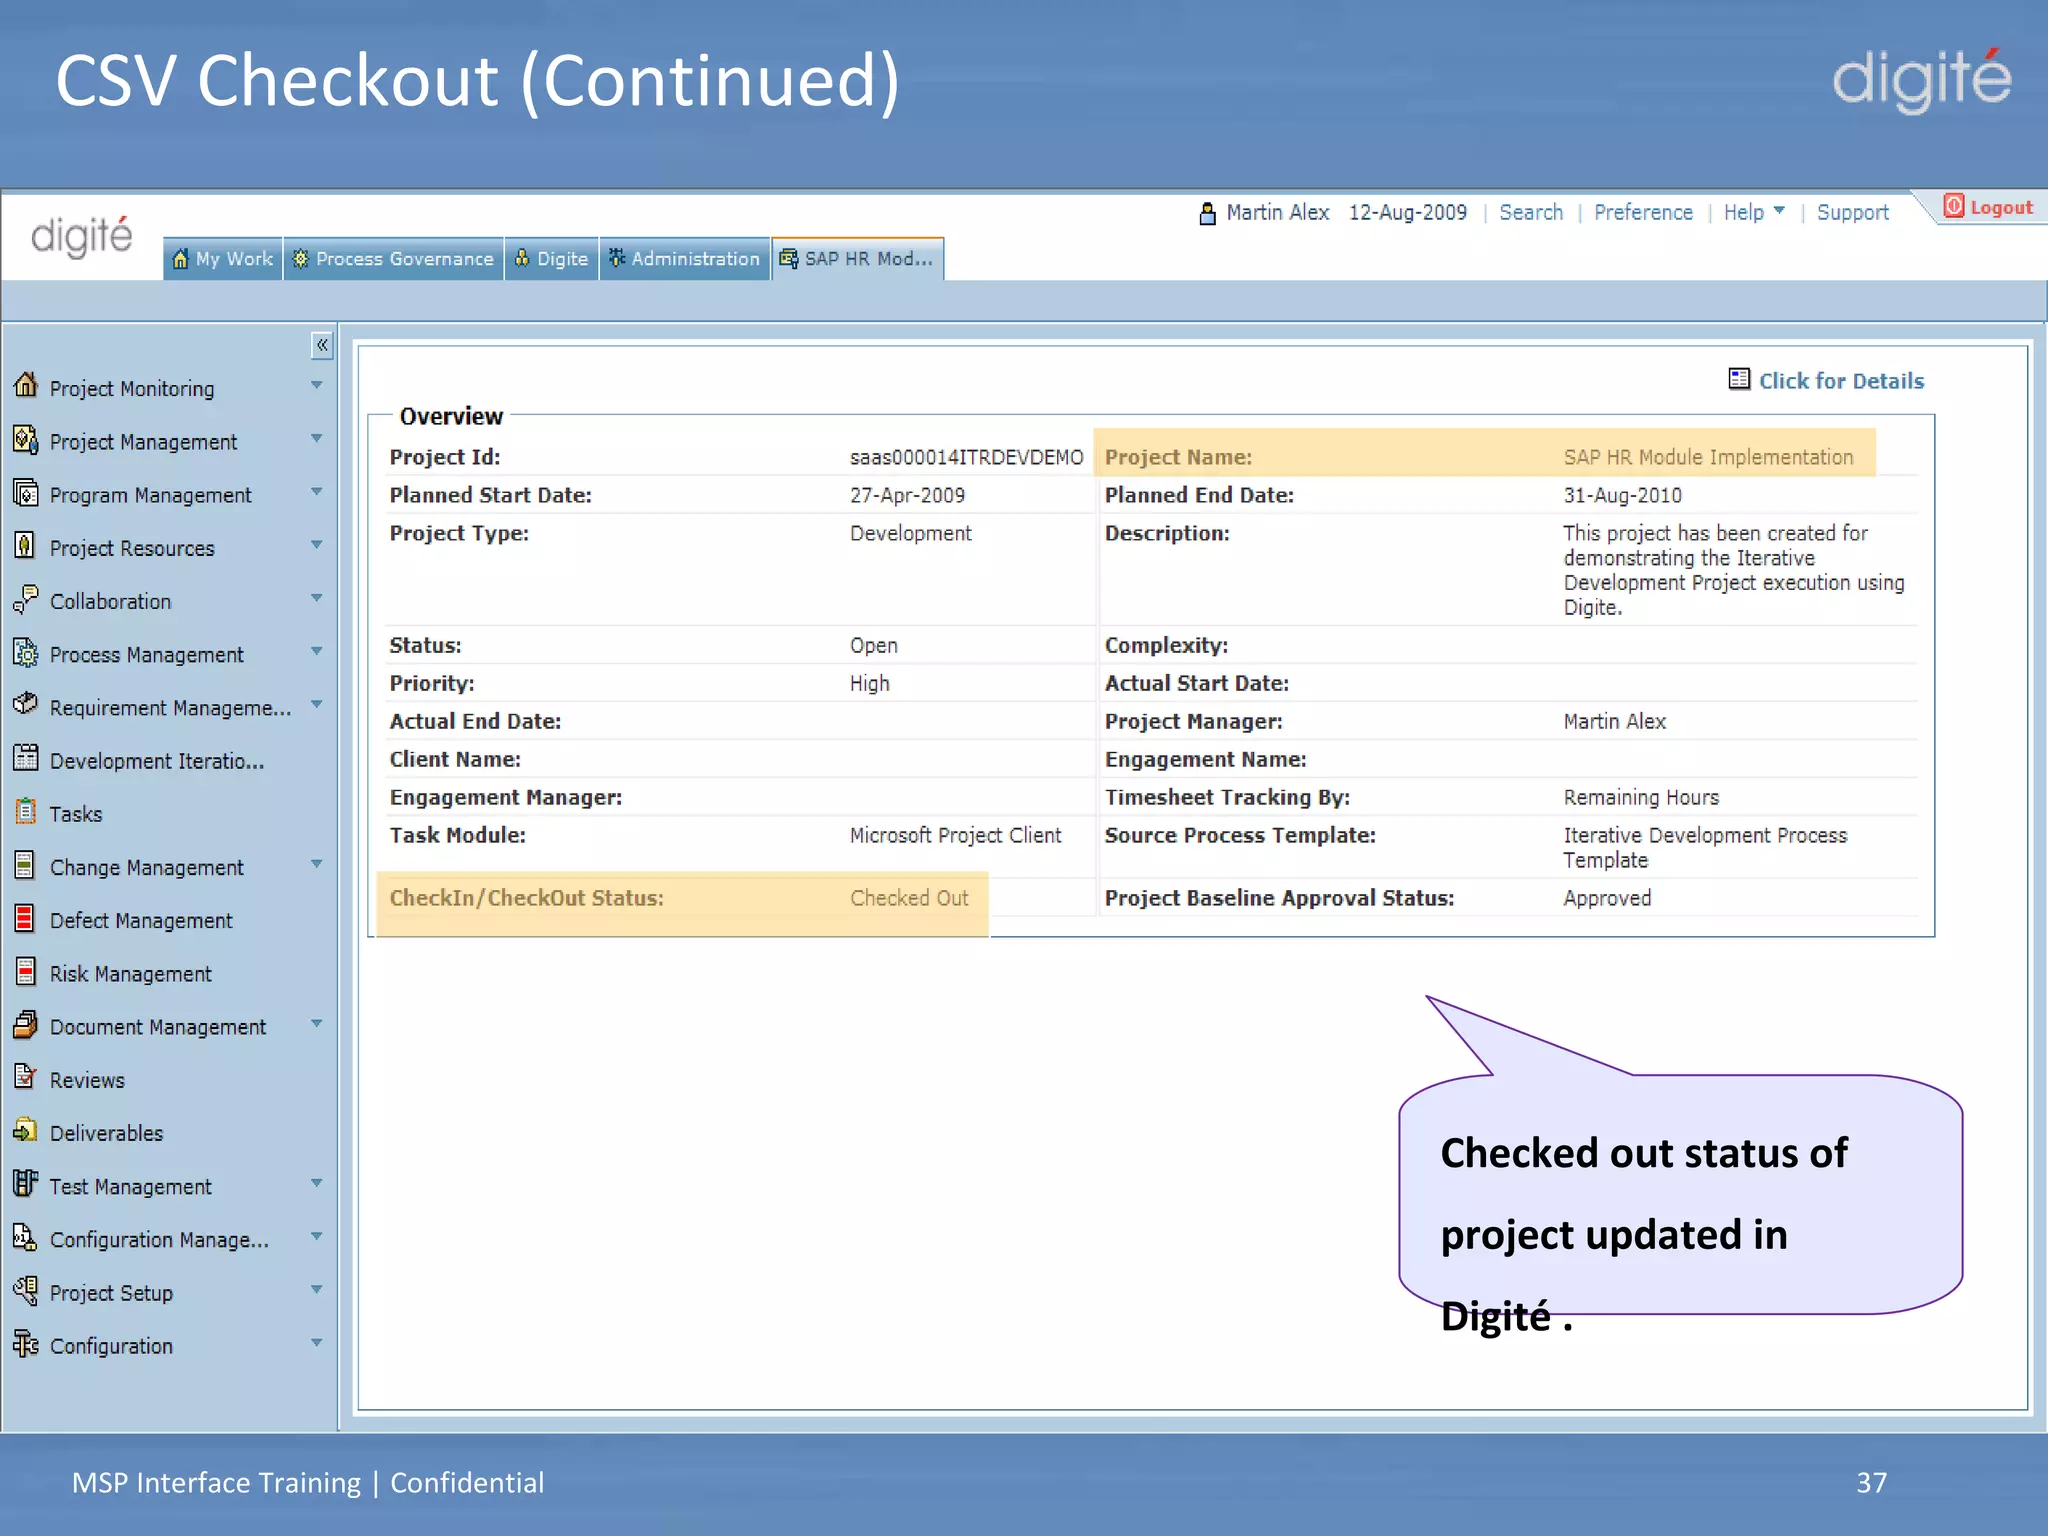The width and height of the screenshot is (2048, 1536).
Task: Click the Reviews sidebar icon
Action: [x=26, y=1077]
